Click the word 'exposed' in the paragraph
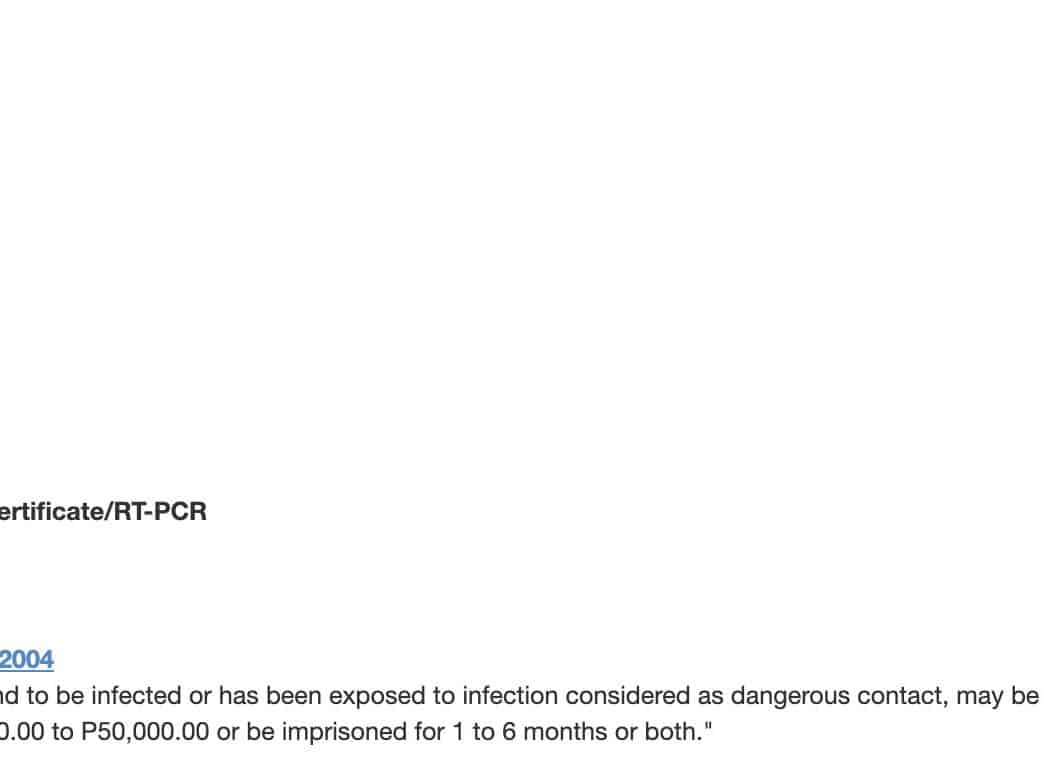1042x770 pixels. tap(396, 696)
